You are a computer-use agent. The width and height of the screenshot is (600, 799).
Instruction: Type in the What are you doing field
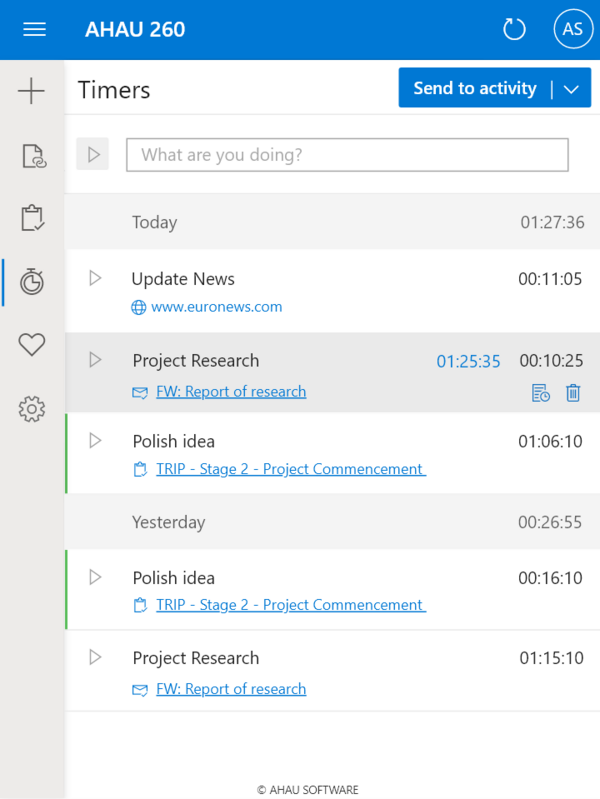click(x=347, y=155)
